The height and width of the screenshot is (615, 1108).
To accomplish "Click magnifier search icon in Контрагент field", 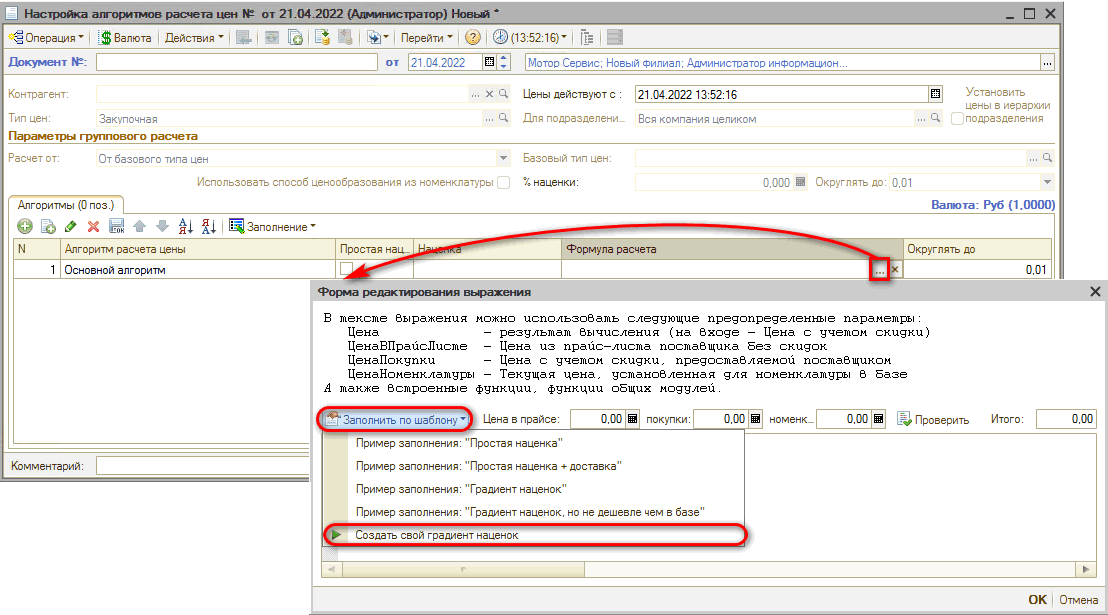I will (x=503, y=94).
